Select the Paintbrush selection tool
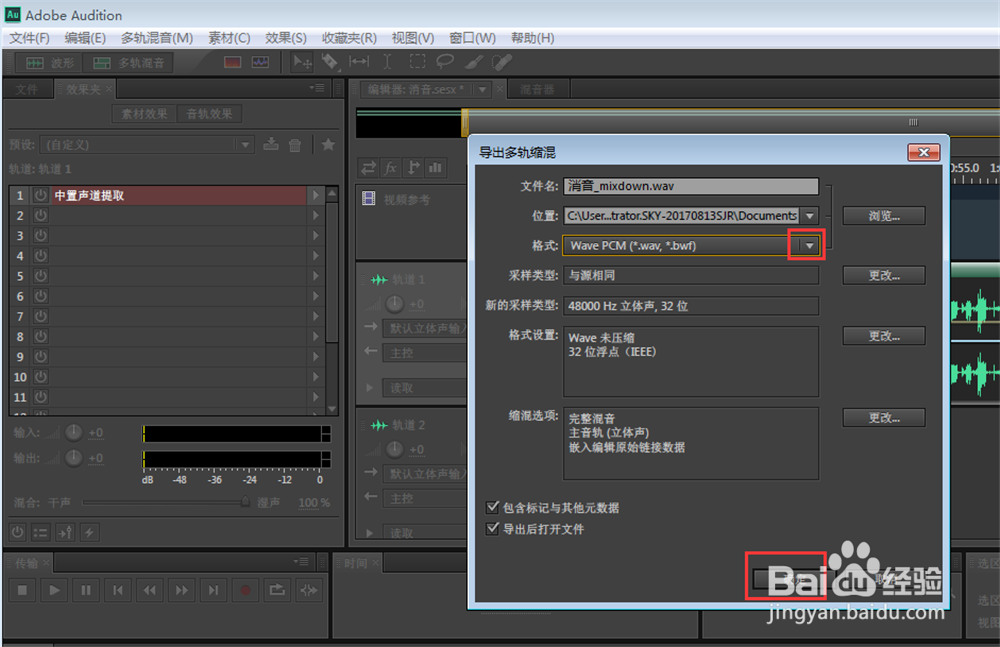The image size is (1000, 647). (474, 62)
